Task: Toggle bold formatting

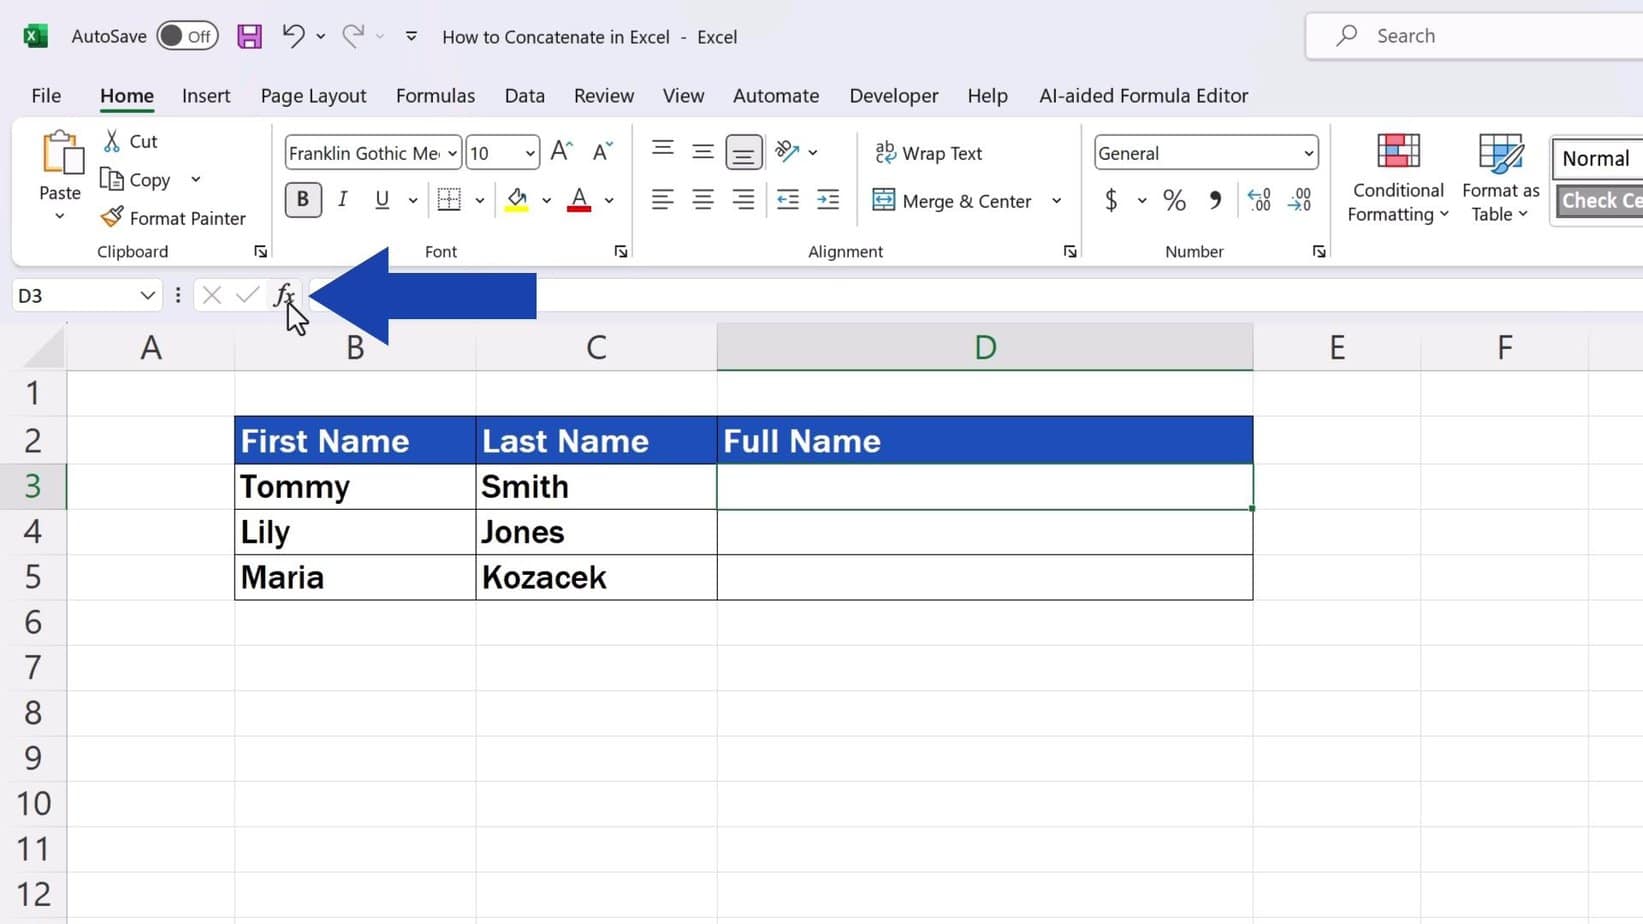Action: pos(302,199)
